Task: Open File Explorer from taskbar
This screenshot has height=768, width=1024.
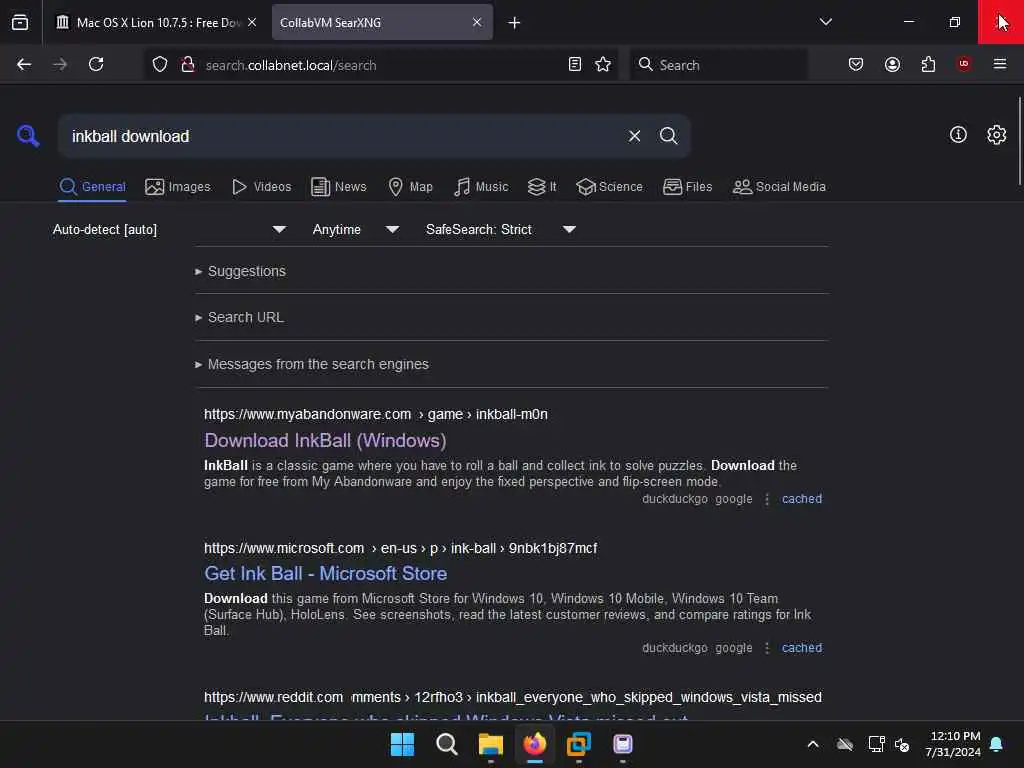Action: pos(490,744)
